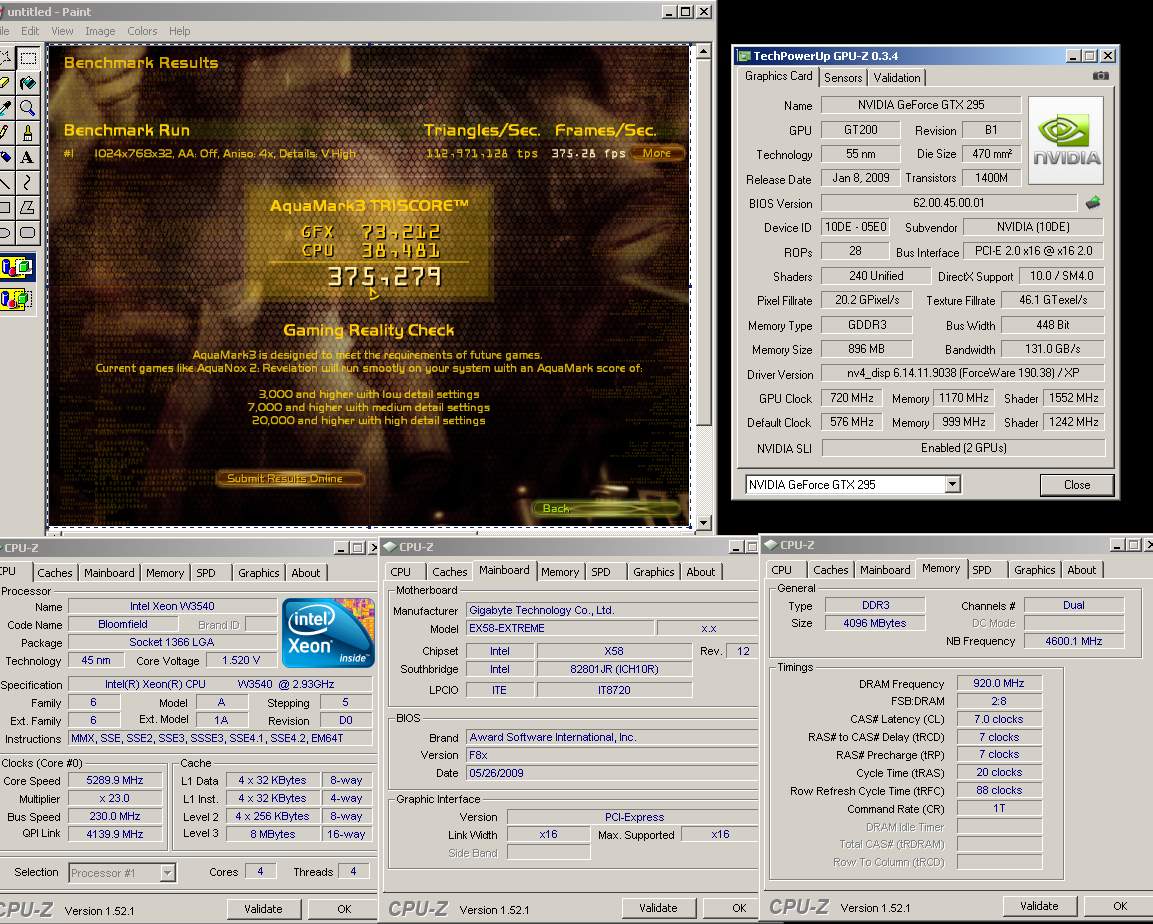Select the Pick Color eyedropper tool

point(5,107)
